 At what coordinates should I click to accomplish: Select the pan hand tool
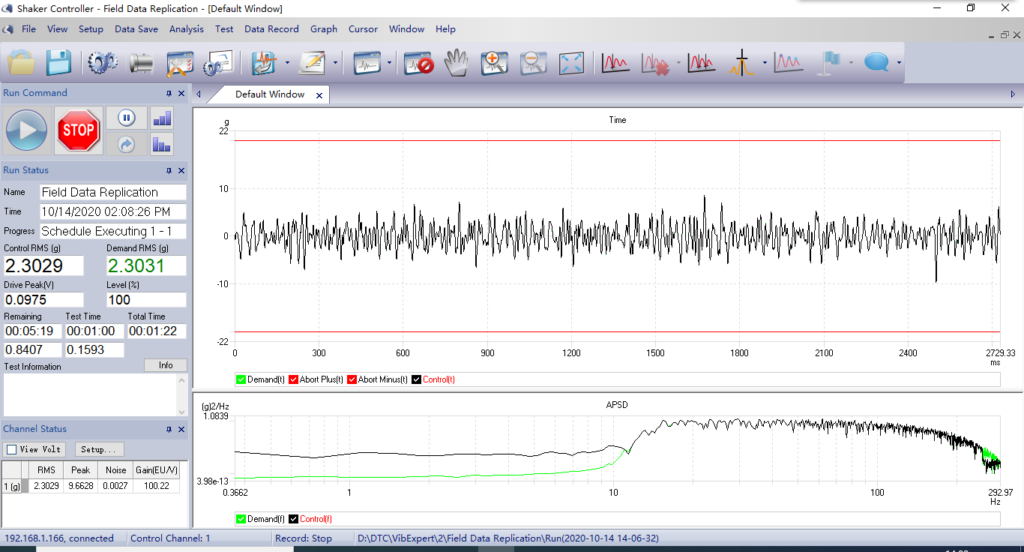(x=456, y=63)
